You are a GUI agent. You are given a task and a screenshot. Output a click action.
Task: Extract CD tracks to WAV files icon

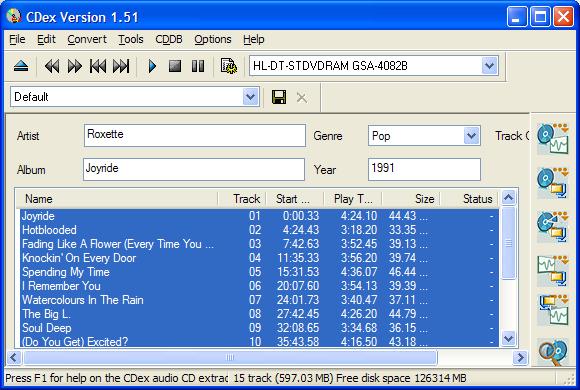click(553, 138)
